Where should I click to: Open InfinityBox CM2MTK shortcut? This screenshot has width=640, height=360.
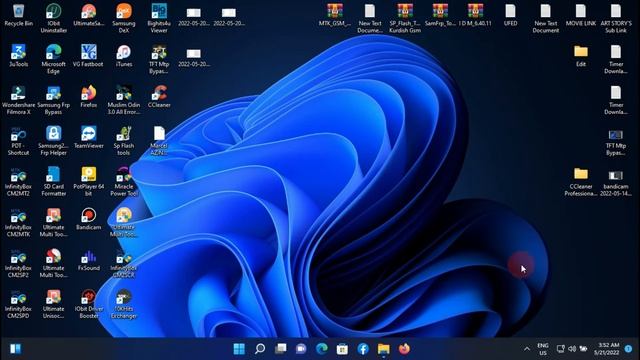18,222
